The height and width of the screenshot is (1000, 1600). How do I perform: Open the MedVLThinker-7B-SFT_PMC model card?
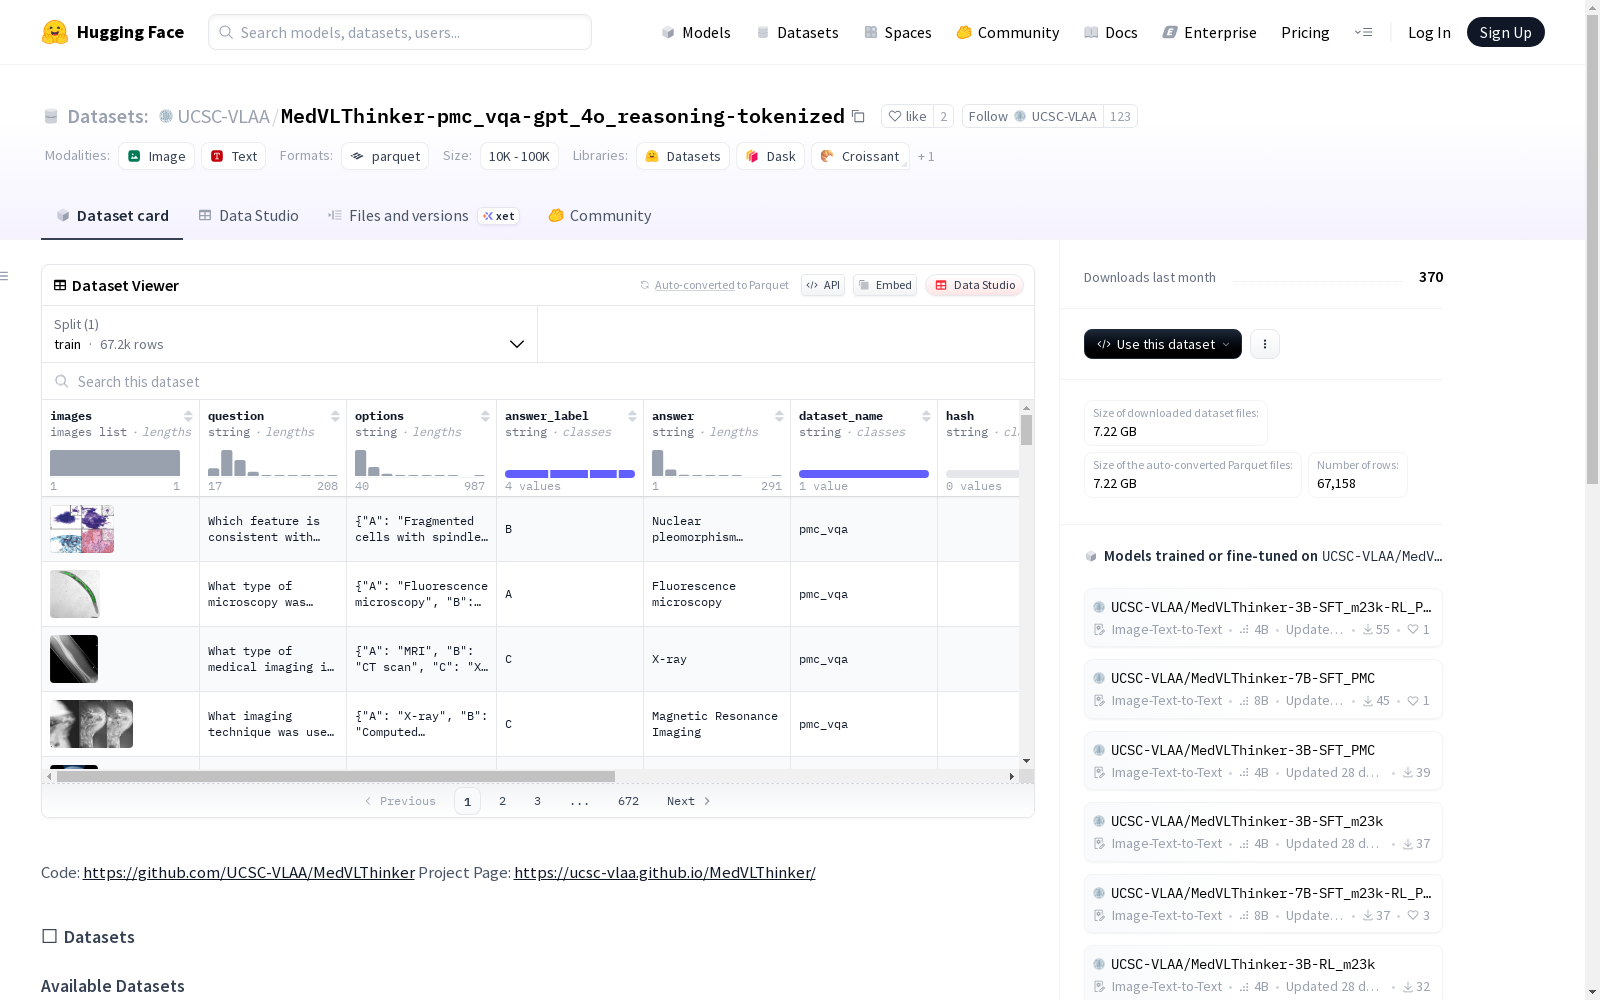[1263, 689]
